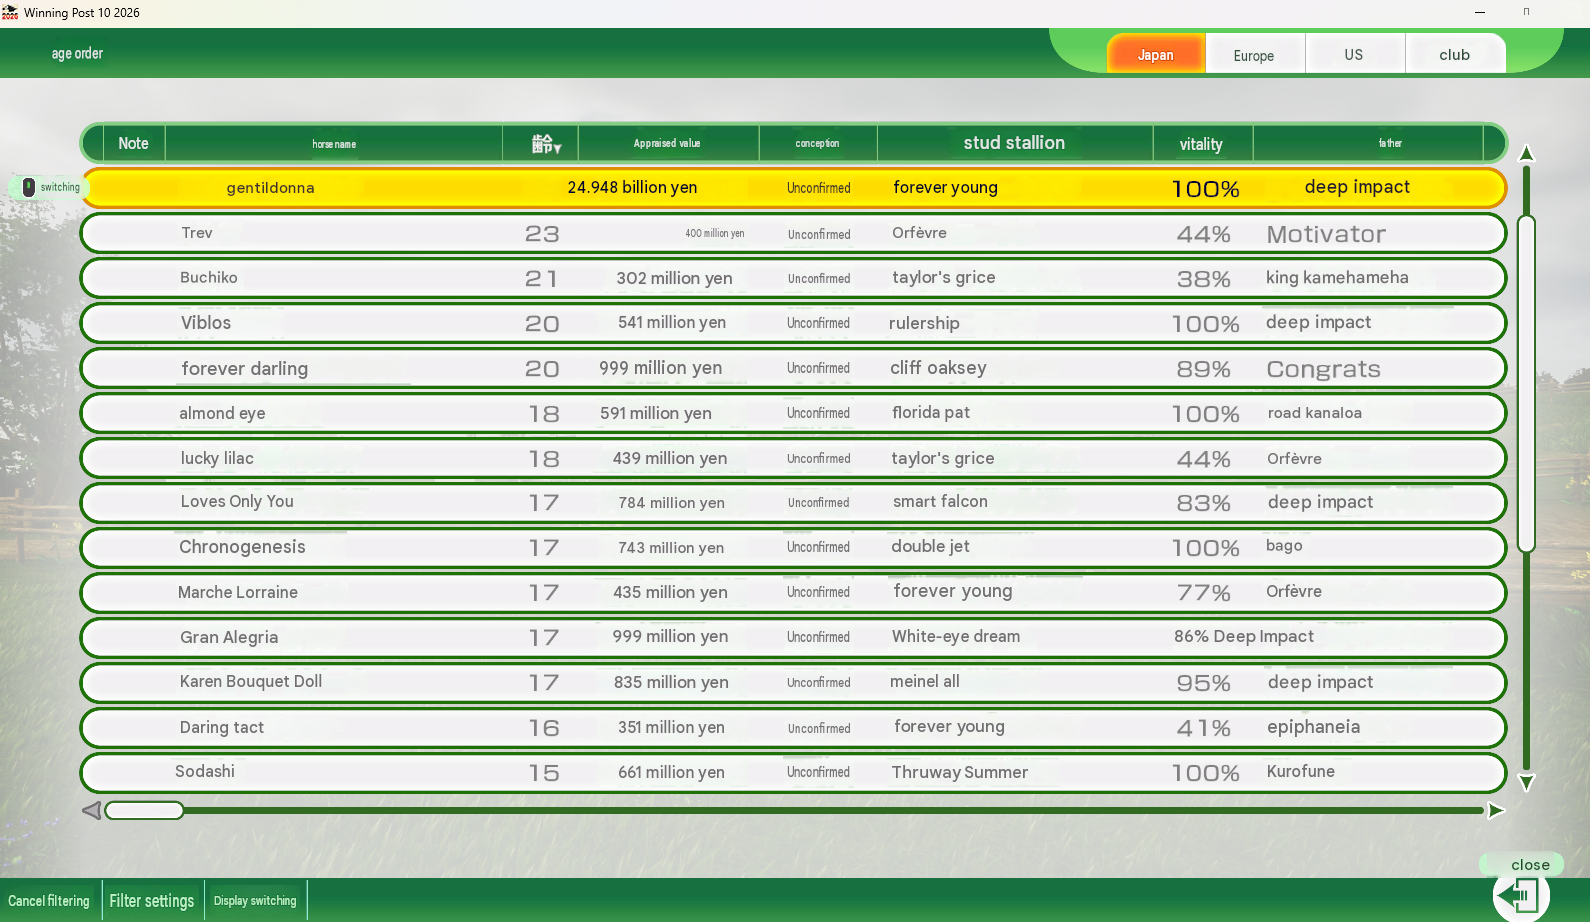This screenshot has height=922, width=1590.
Task: Click the Display switching button
Action: point(255,901)
